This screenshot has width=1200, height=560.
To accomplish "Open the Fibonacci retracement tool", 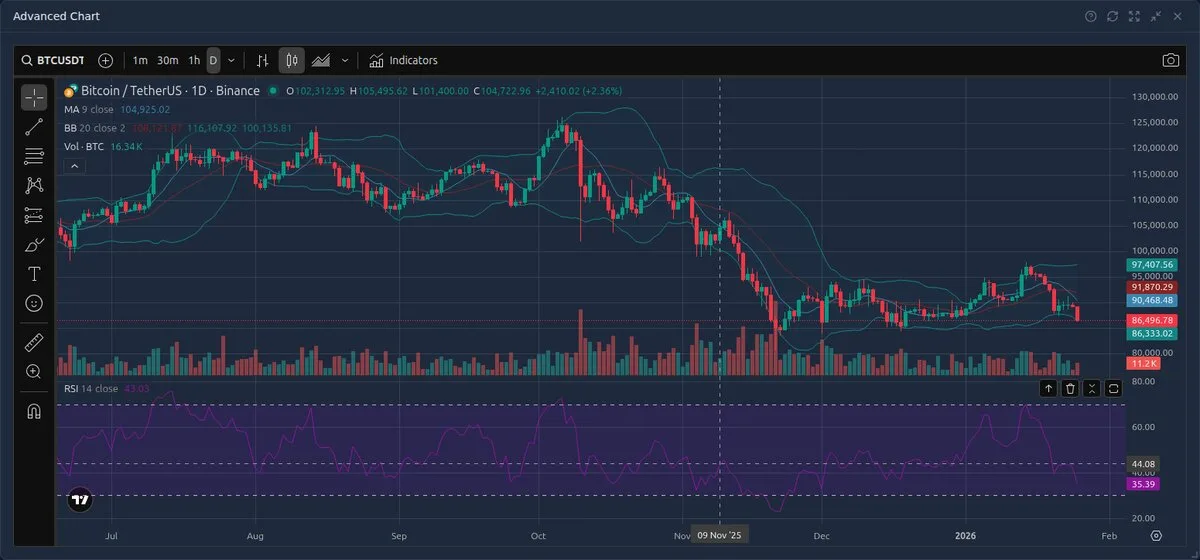I will [x=34, y=155].
